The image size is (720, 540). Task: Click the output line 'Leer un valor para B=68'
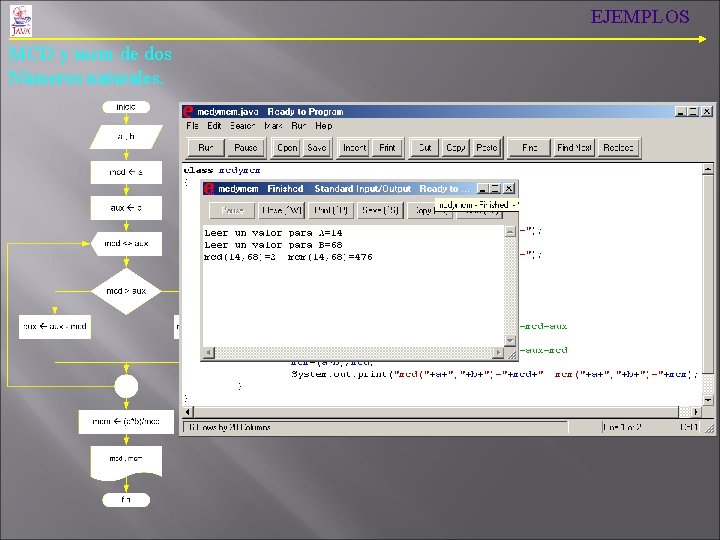(x=273, y=245)
